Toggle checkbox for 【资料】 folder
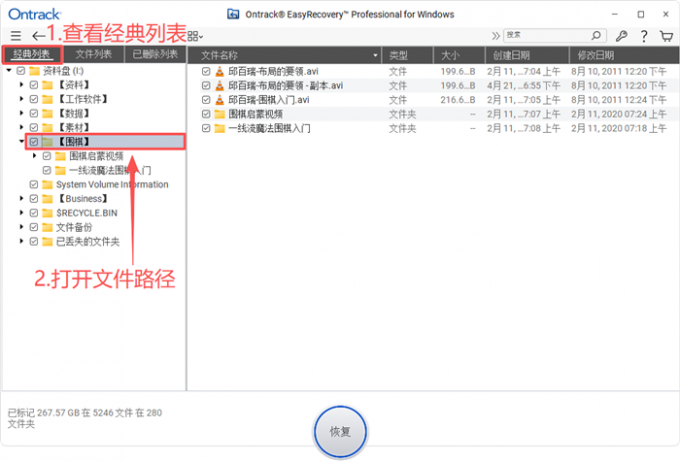The width and height of the screenshot is (680, 461). point(34,85)
